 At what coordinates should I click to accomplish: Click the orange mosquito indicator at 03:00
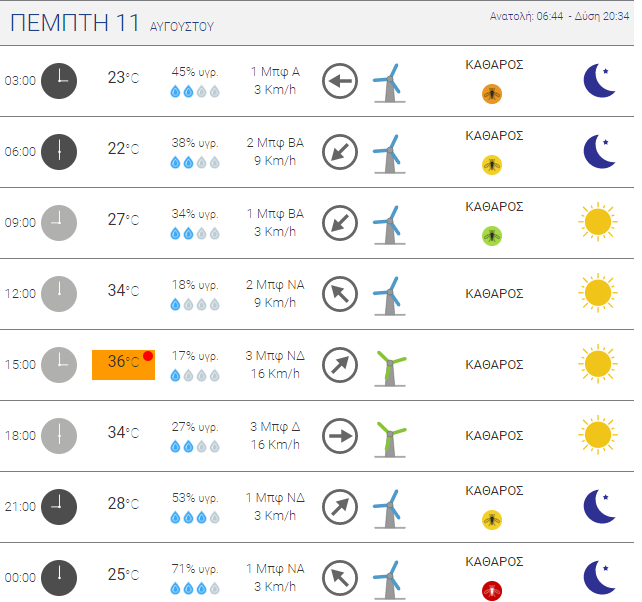tap(492, 94)
